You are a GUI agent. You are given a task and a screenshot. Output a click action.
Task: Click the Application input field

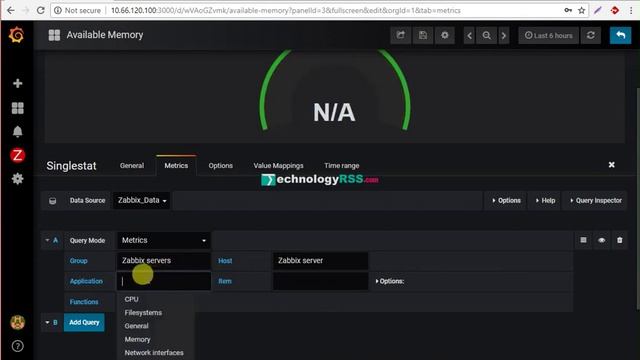(x=164, y=281)
